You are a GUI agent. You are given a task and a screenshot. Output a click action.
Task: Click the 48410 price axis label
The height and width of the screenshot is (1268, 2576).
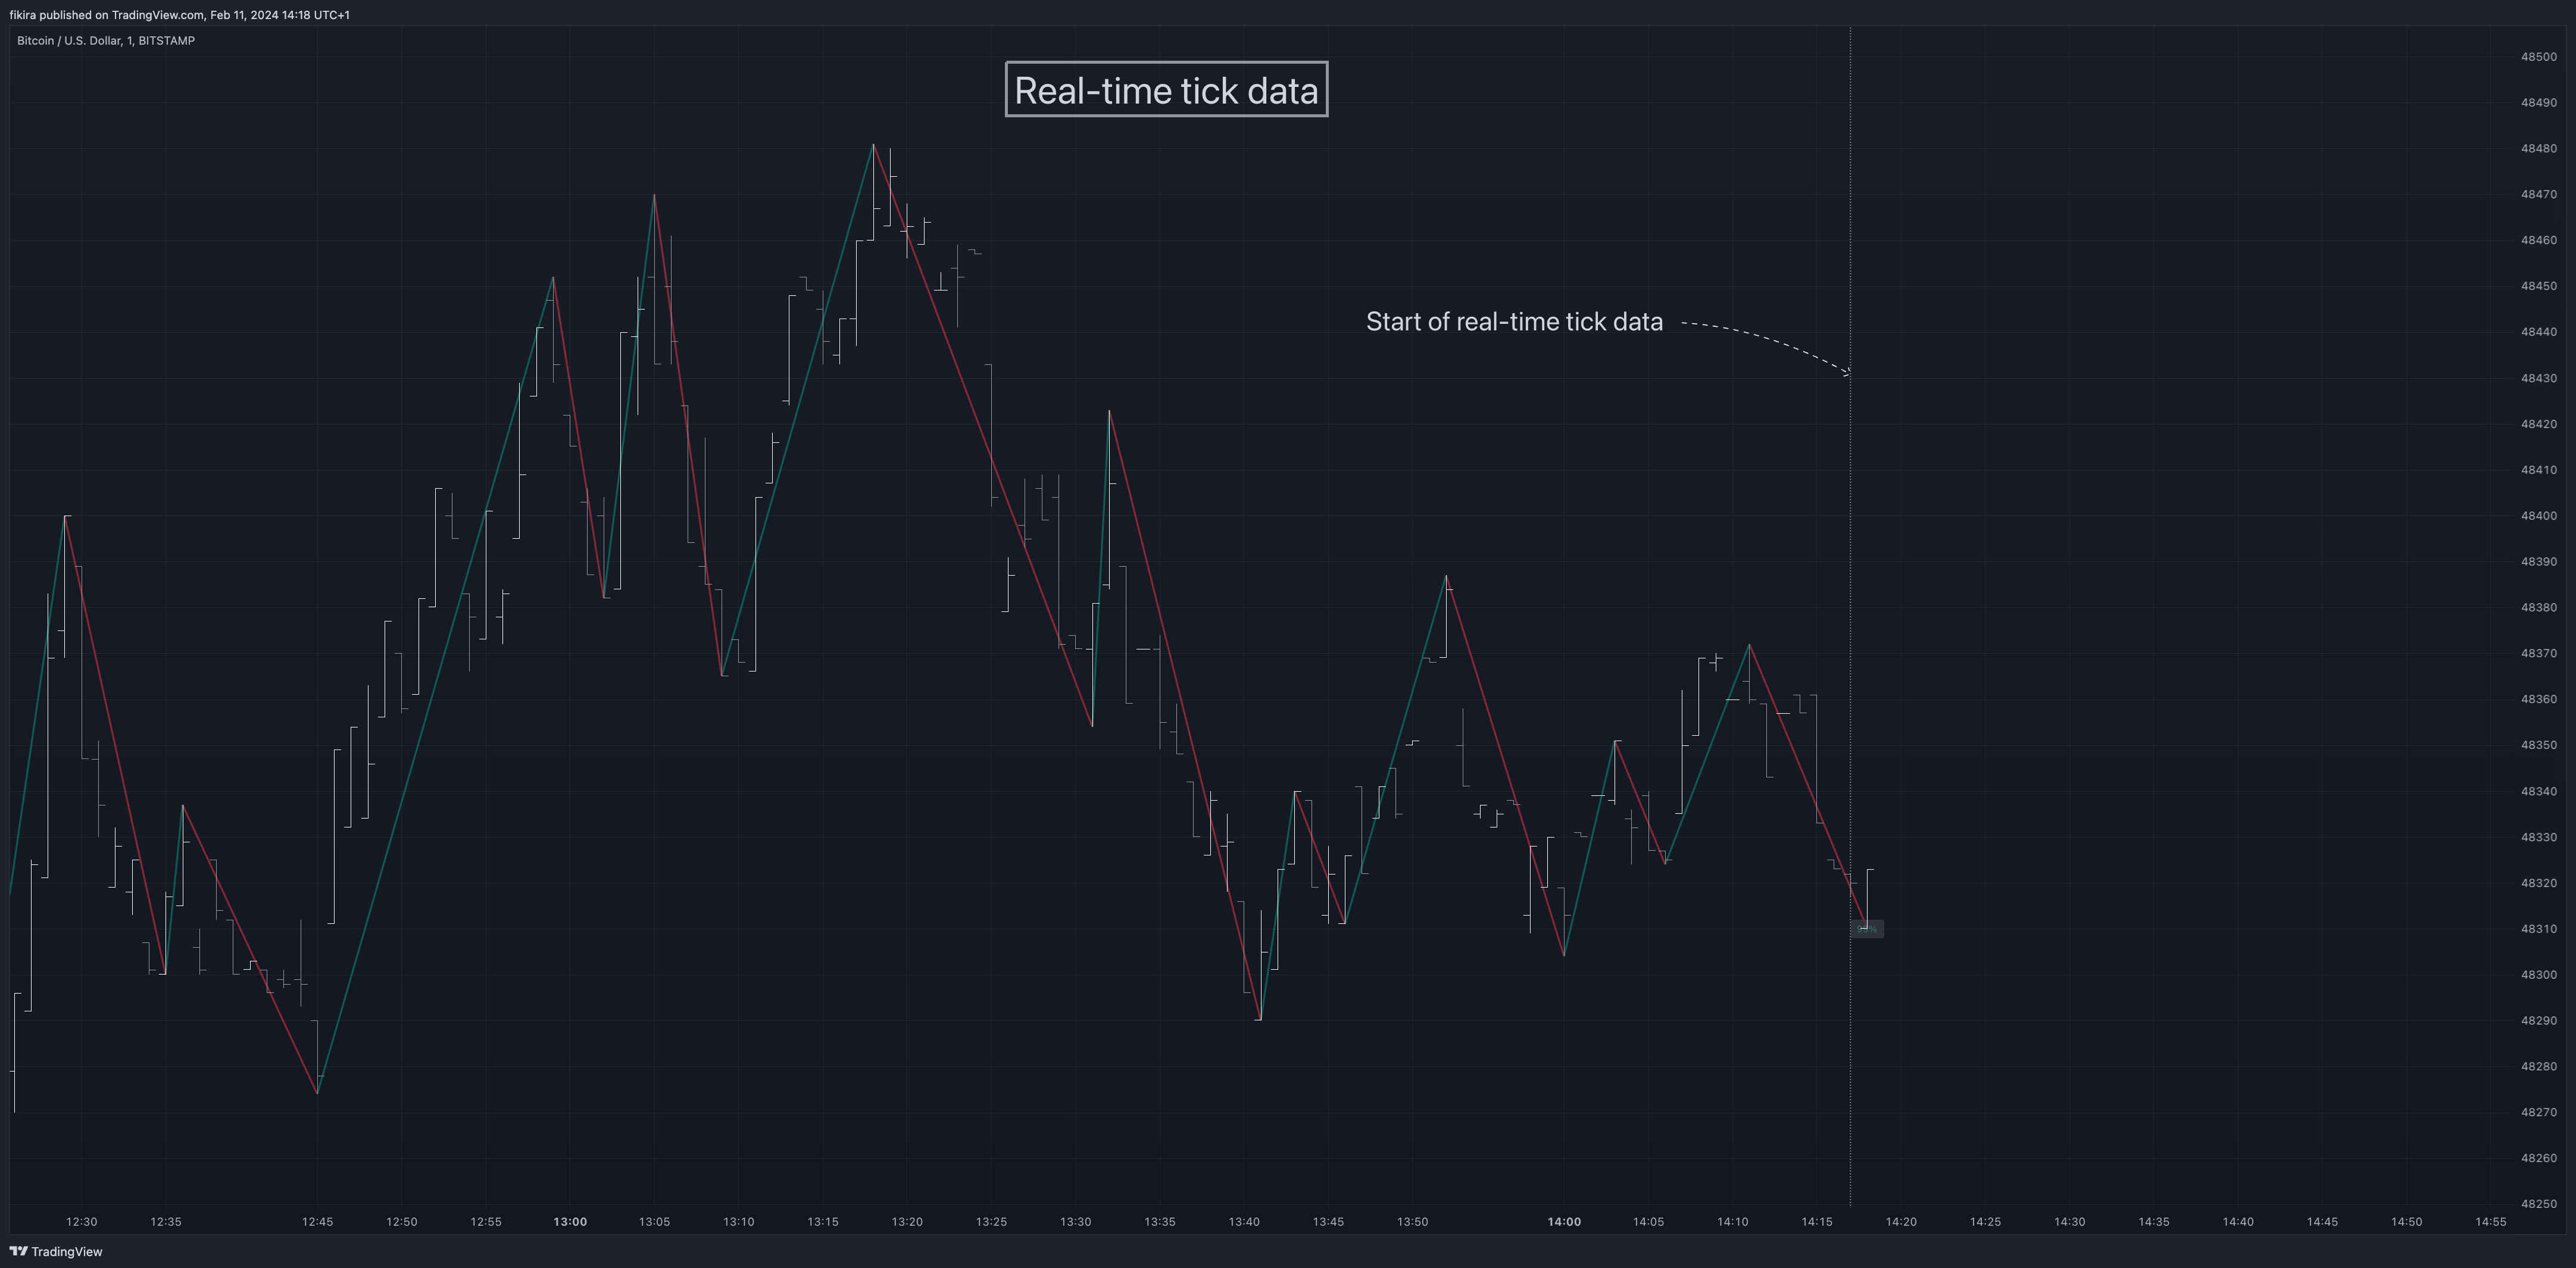click(x=2539, y=470)
